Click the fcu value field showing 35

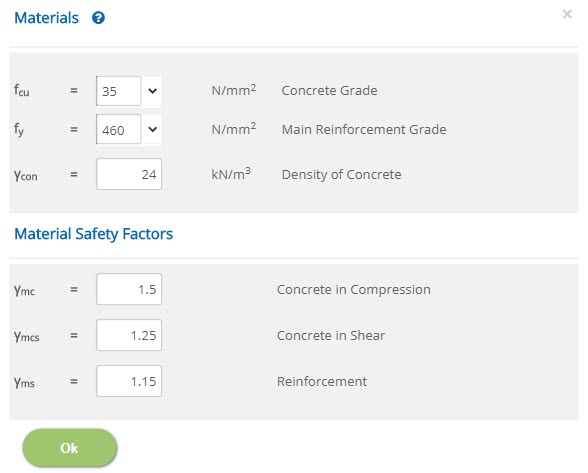118,91
